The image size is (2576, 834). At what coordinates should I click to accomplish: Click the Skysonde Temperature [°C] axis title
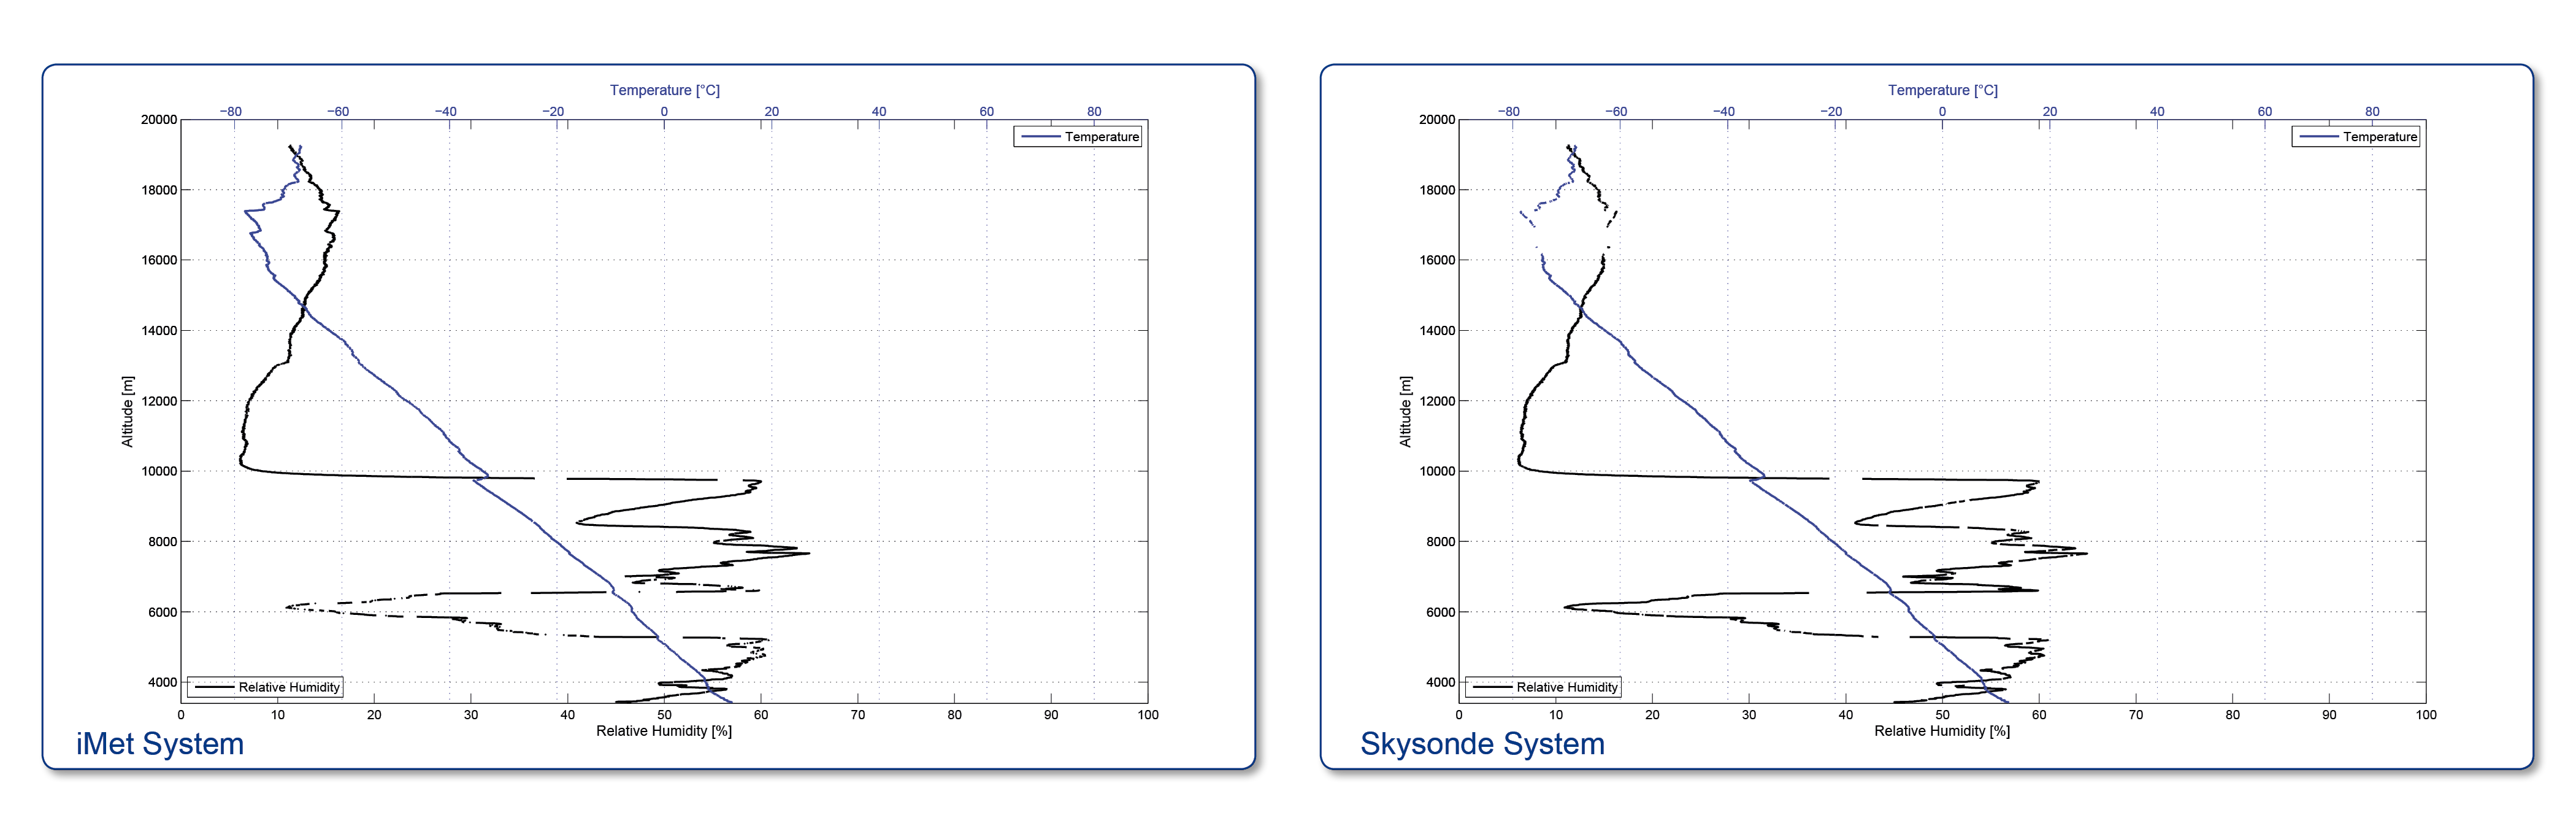point(1943,90)
